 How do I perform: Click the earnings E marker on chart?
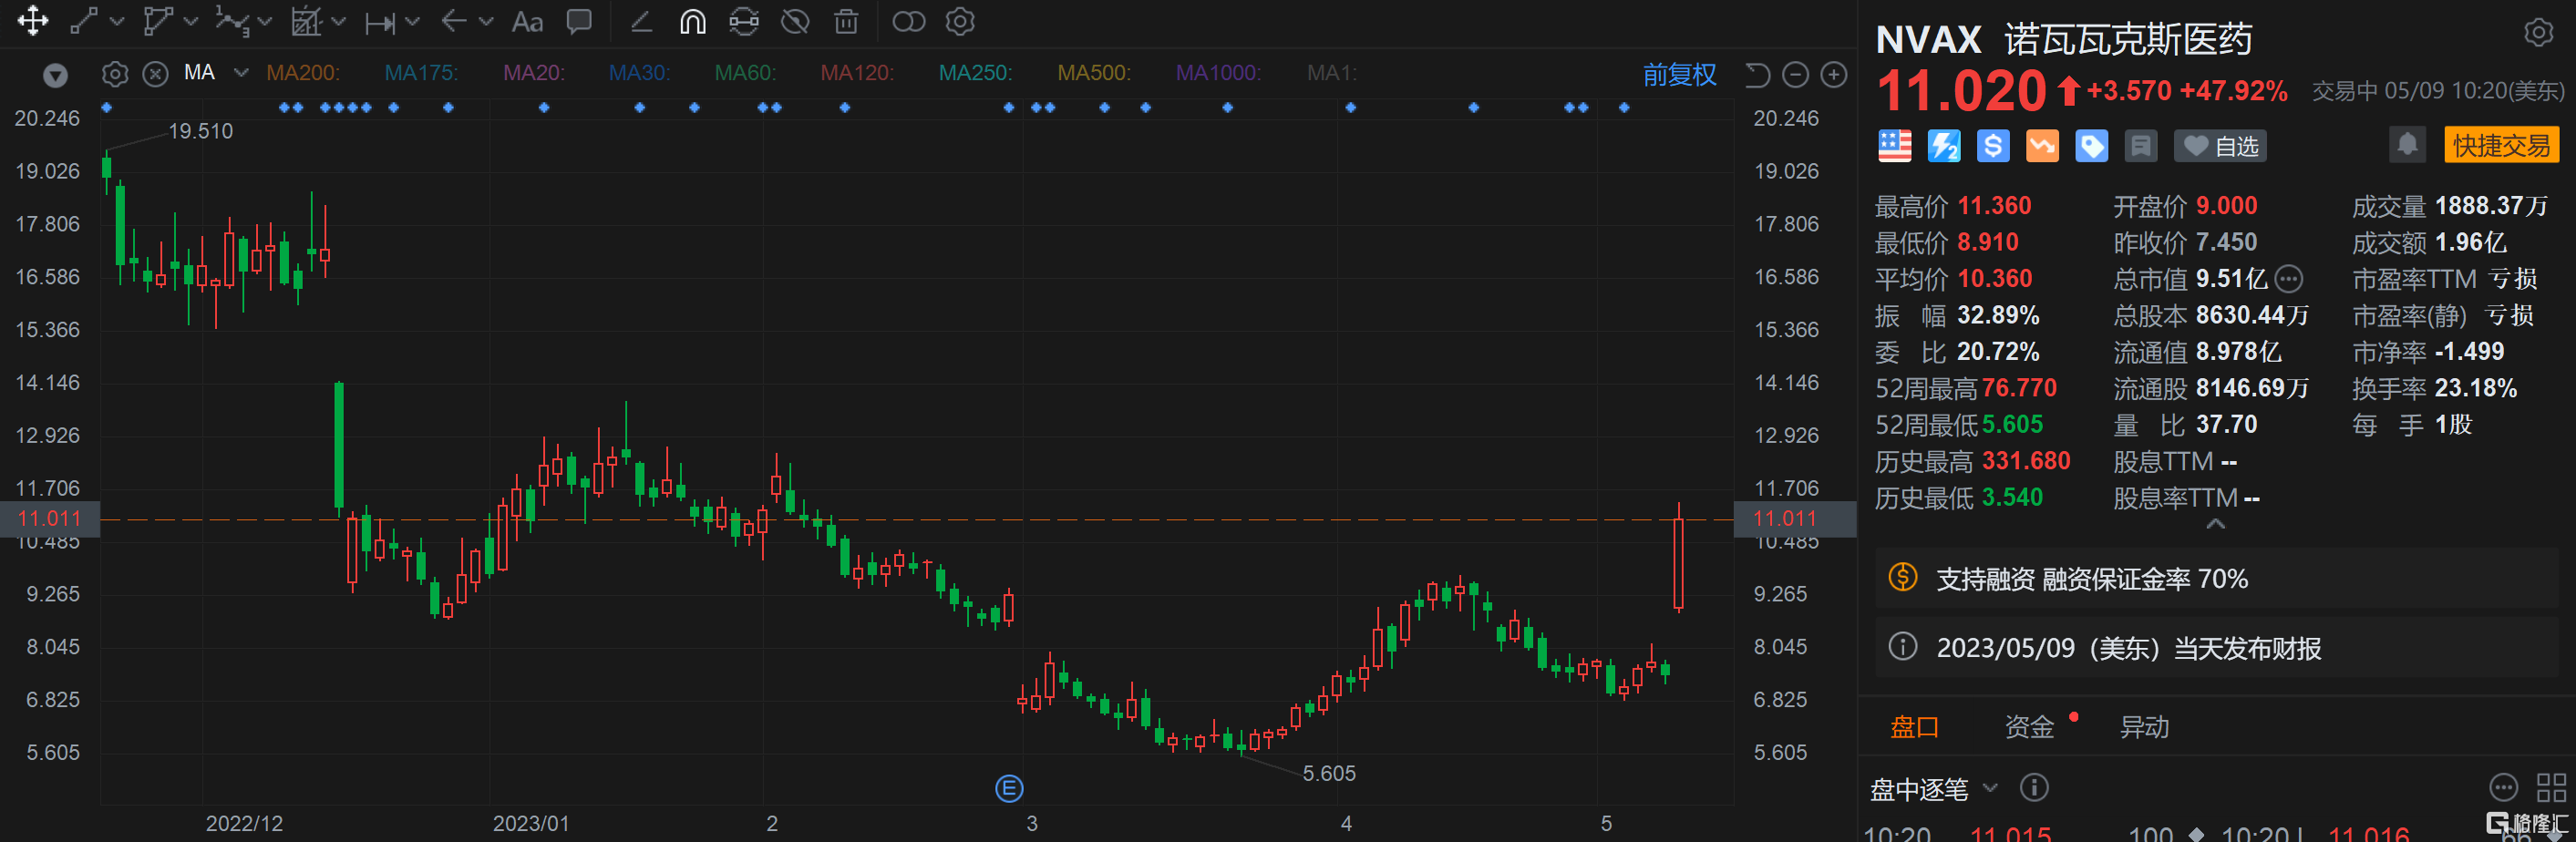(x=1009, y=789)
